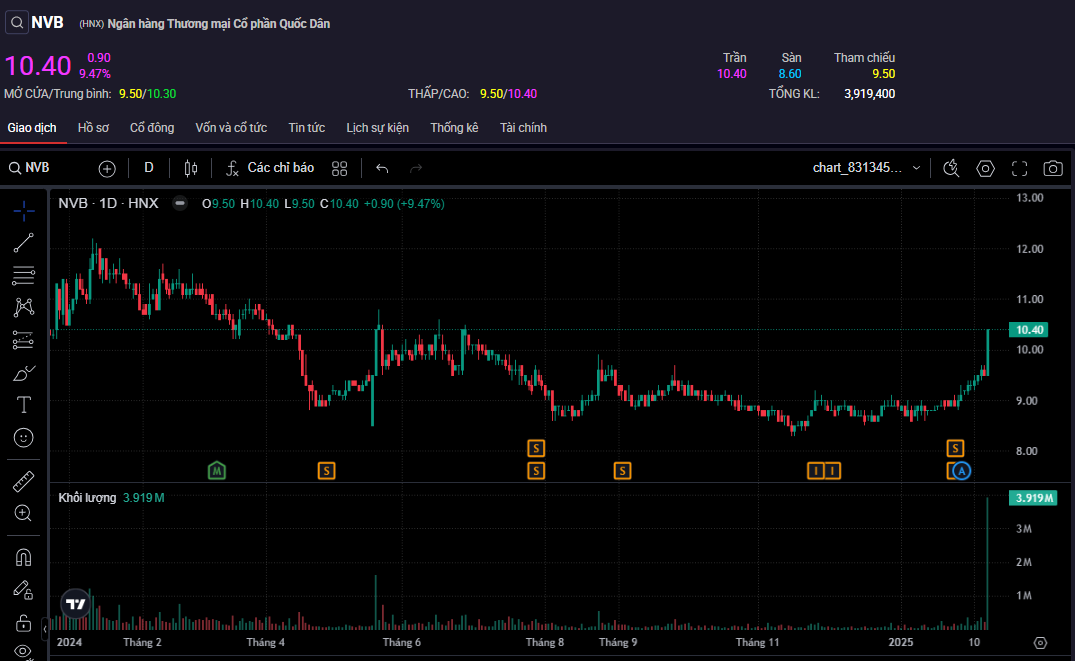The height and width of the screenshot is (661, 1075).
Task: Select the text annotation tool
Action: (24, 405)
